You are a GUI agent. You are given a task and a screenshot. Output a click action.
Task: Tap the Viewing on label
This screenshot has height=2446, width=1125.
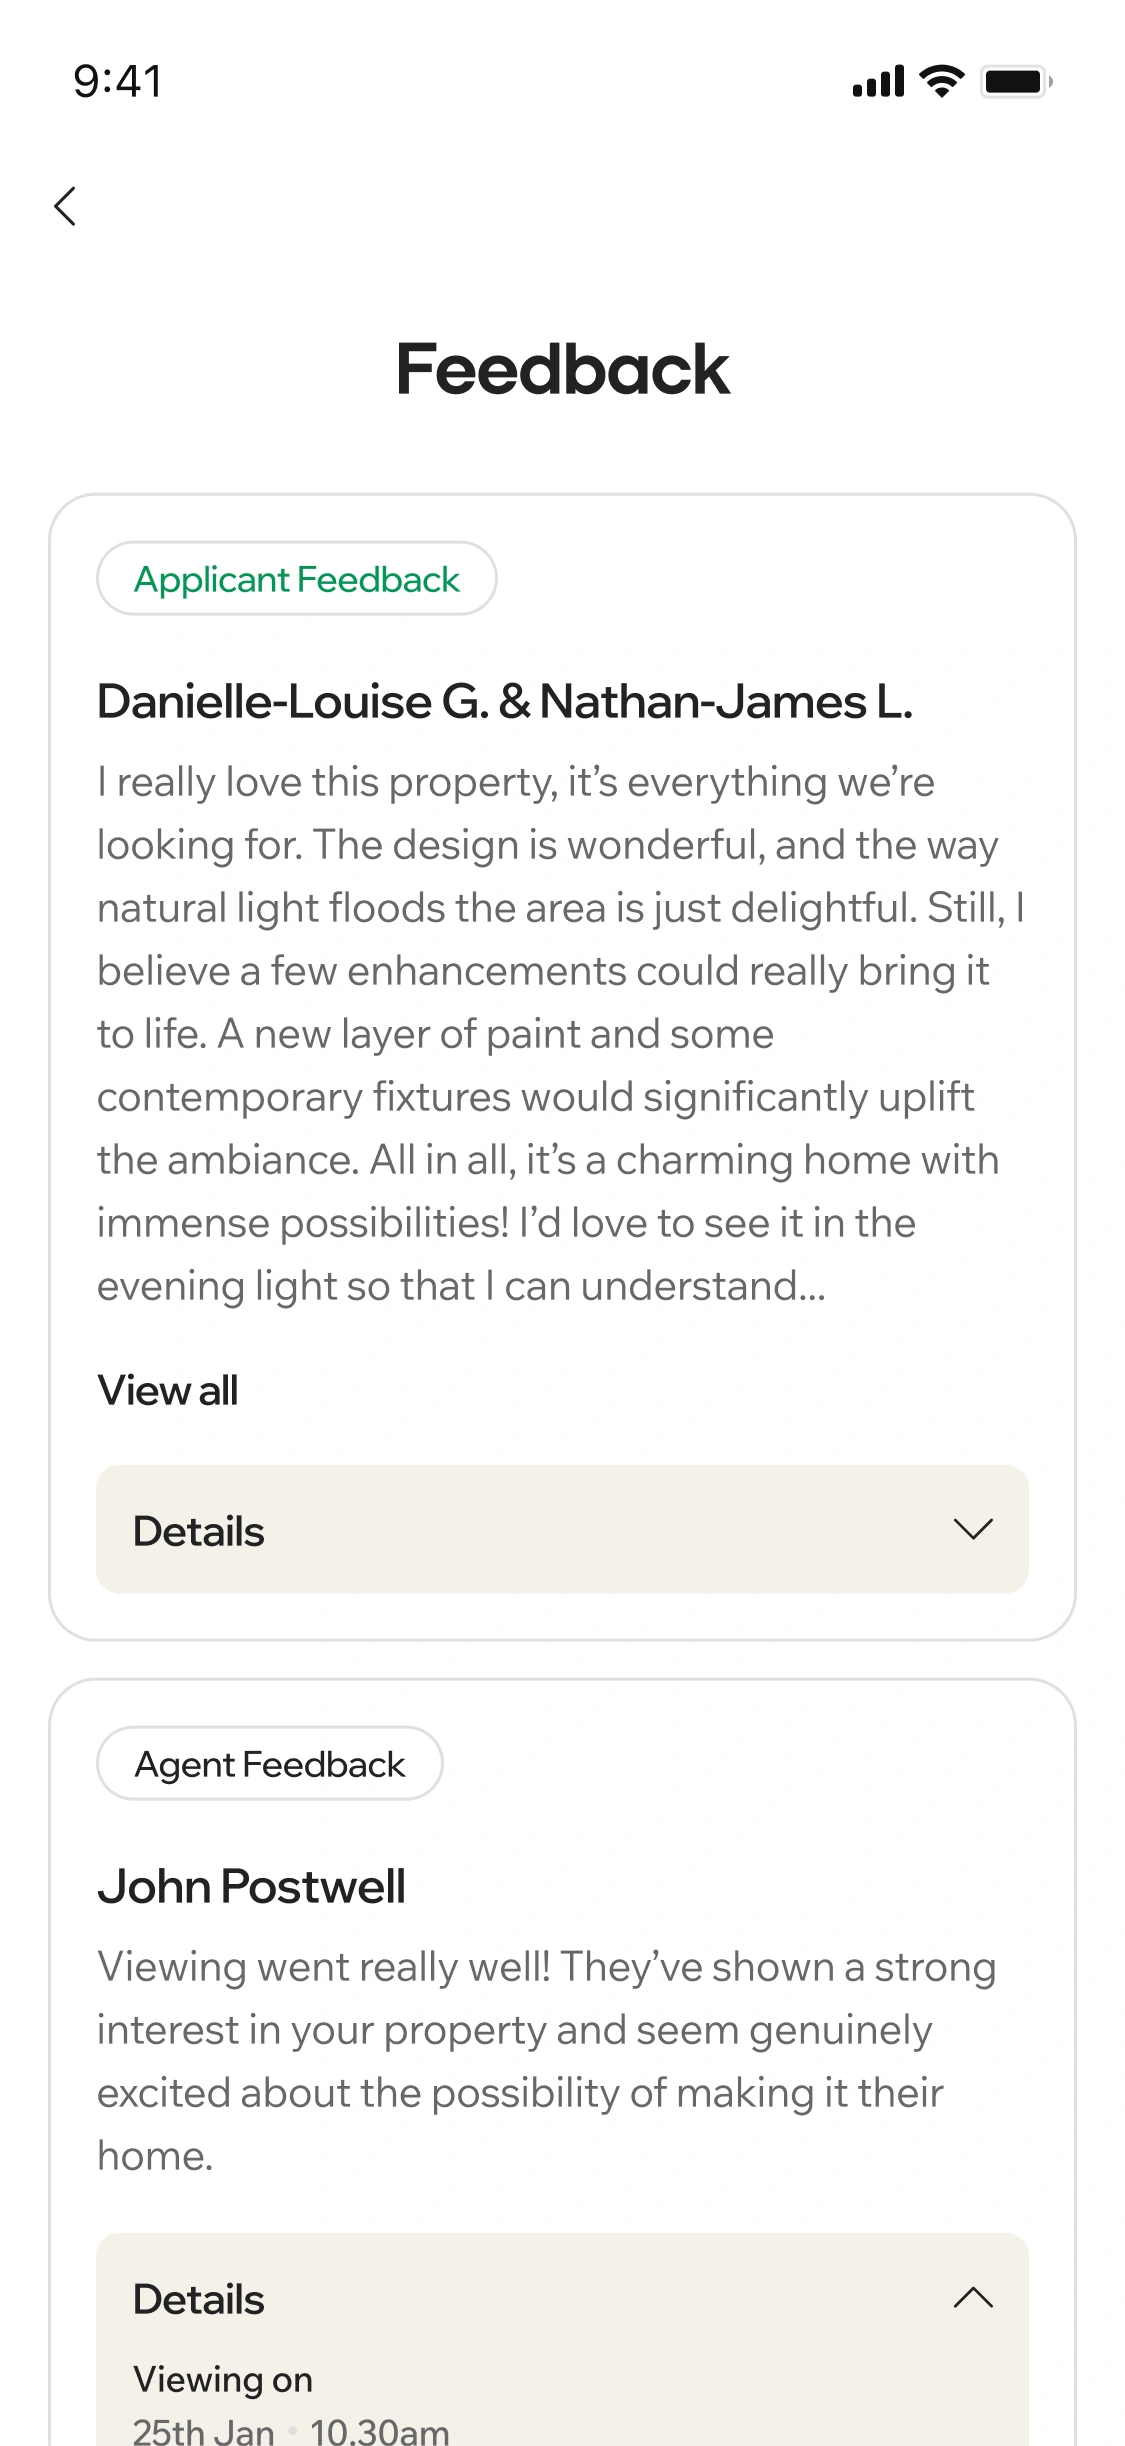click(x=223, y=2379)
